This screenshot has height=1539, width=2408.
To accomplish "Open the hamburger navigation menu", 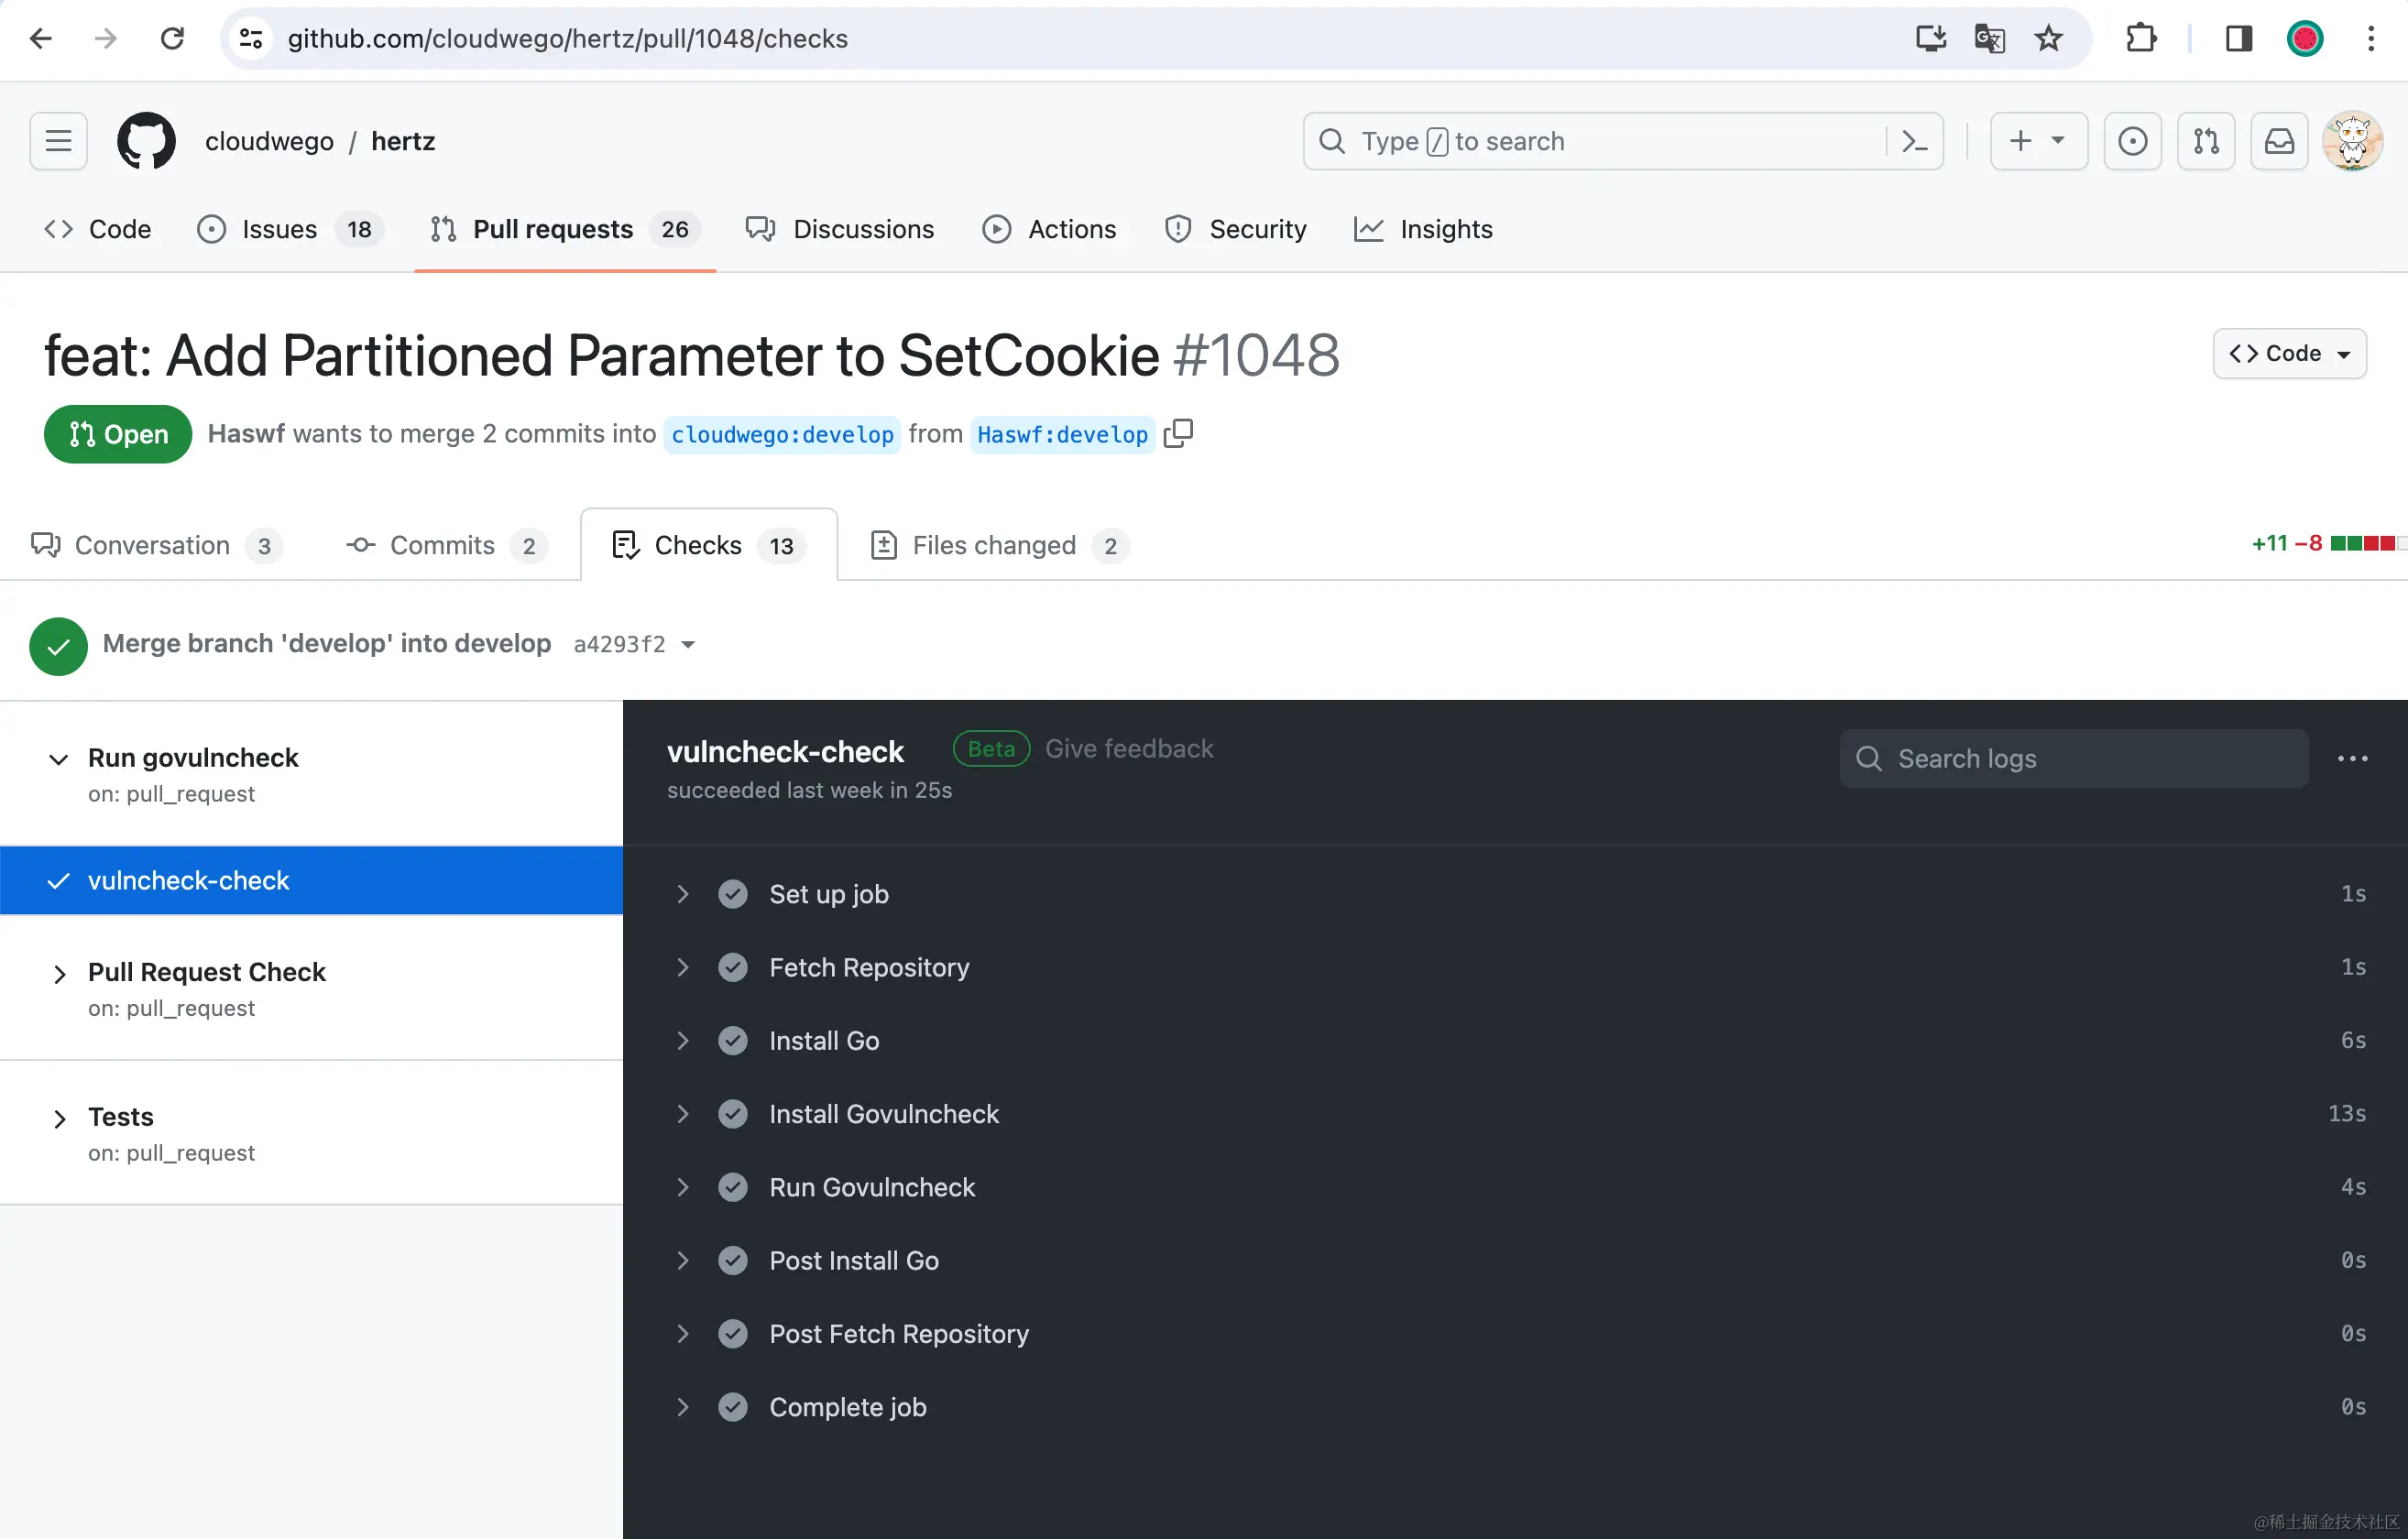I will point(58,141).
